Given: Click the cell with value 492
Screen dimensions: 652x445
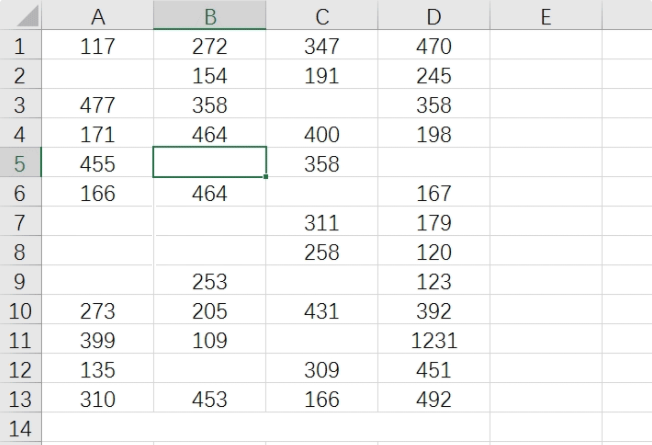Looking at the screenshot, I should tap(434, 400).
